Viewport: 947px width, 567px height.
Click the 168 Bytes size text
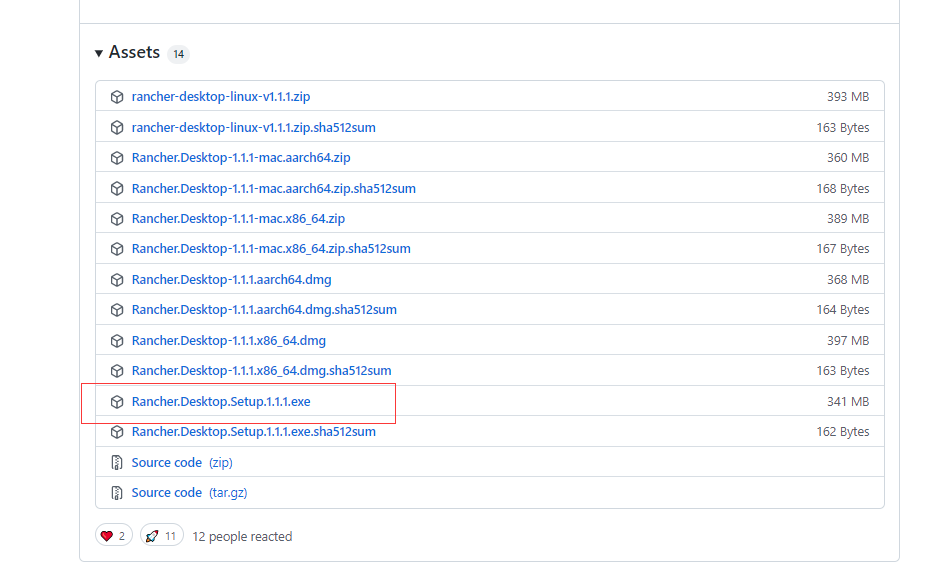pos(843,188)
